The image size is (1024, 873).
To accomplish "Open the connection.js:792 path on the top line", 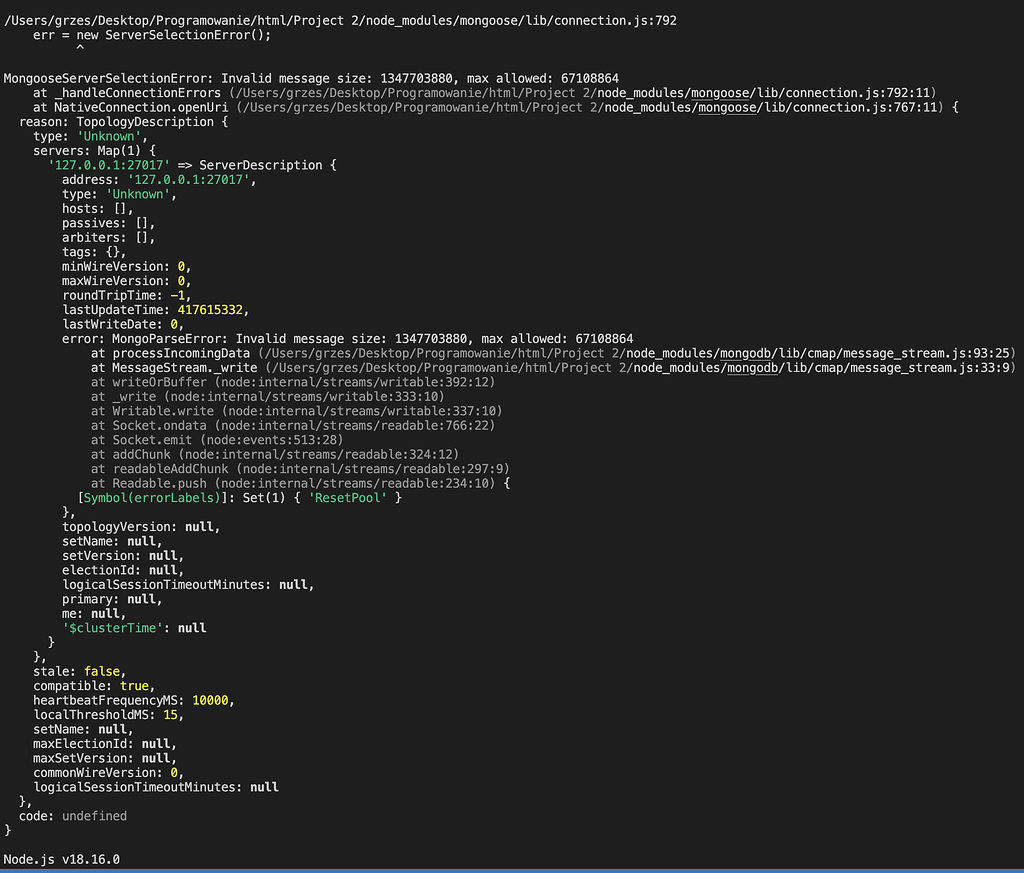I will point(340,19).
